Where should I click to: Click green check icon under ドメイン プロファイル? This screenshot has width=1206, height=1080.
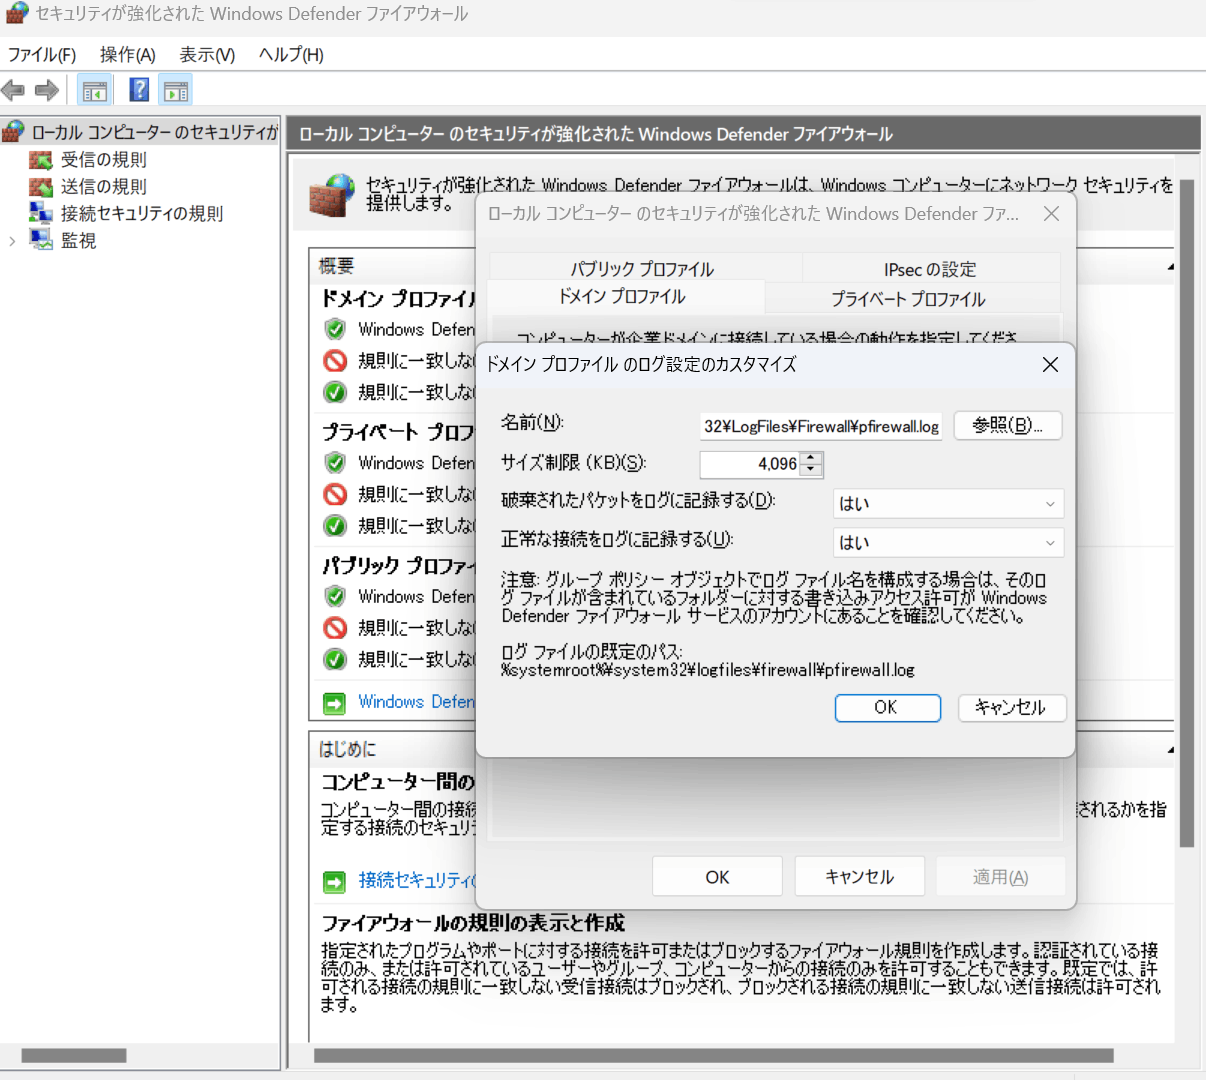(x=335, y=392)
